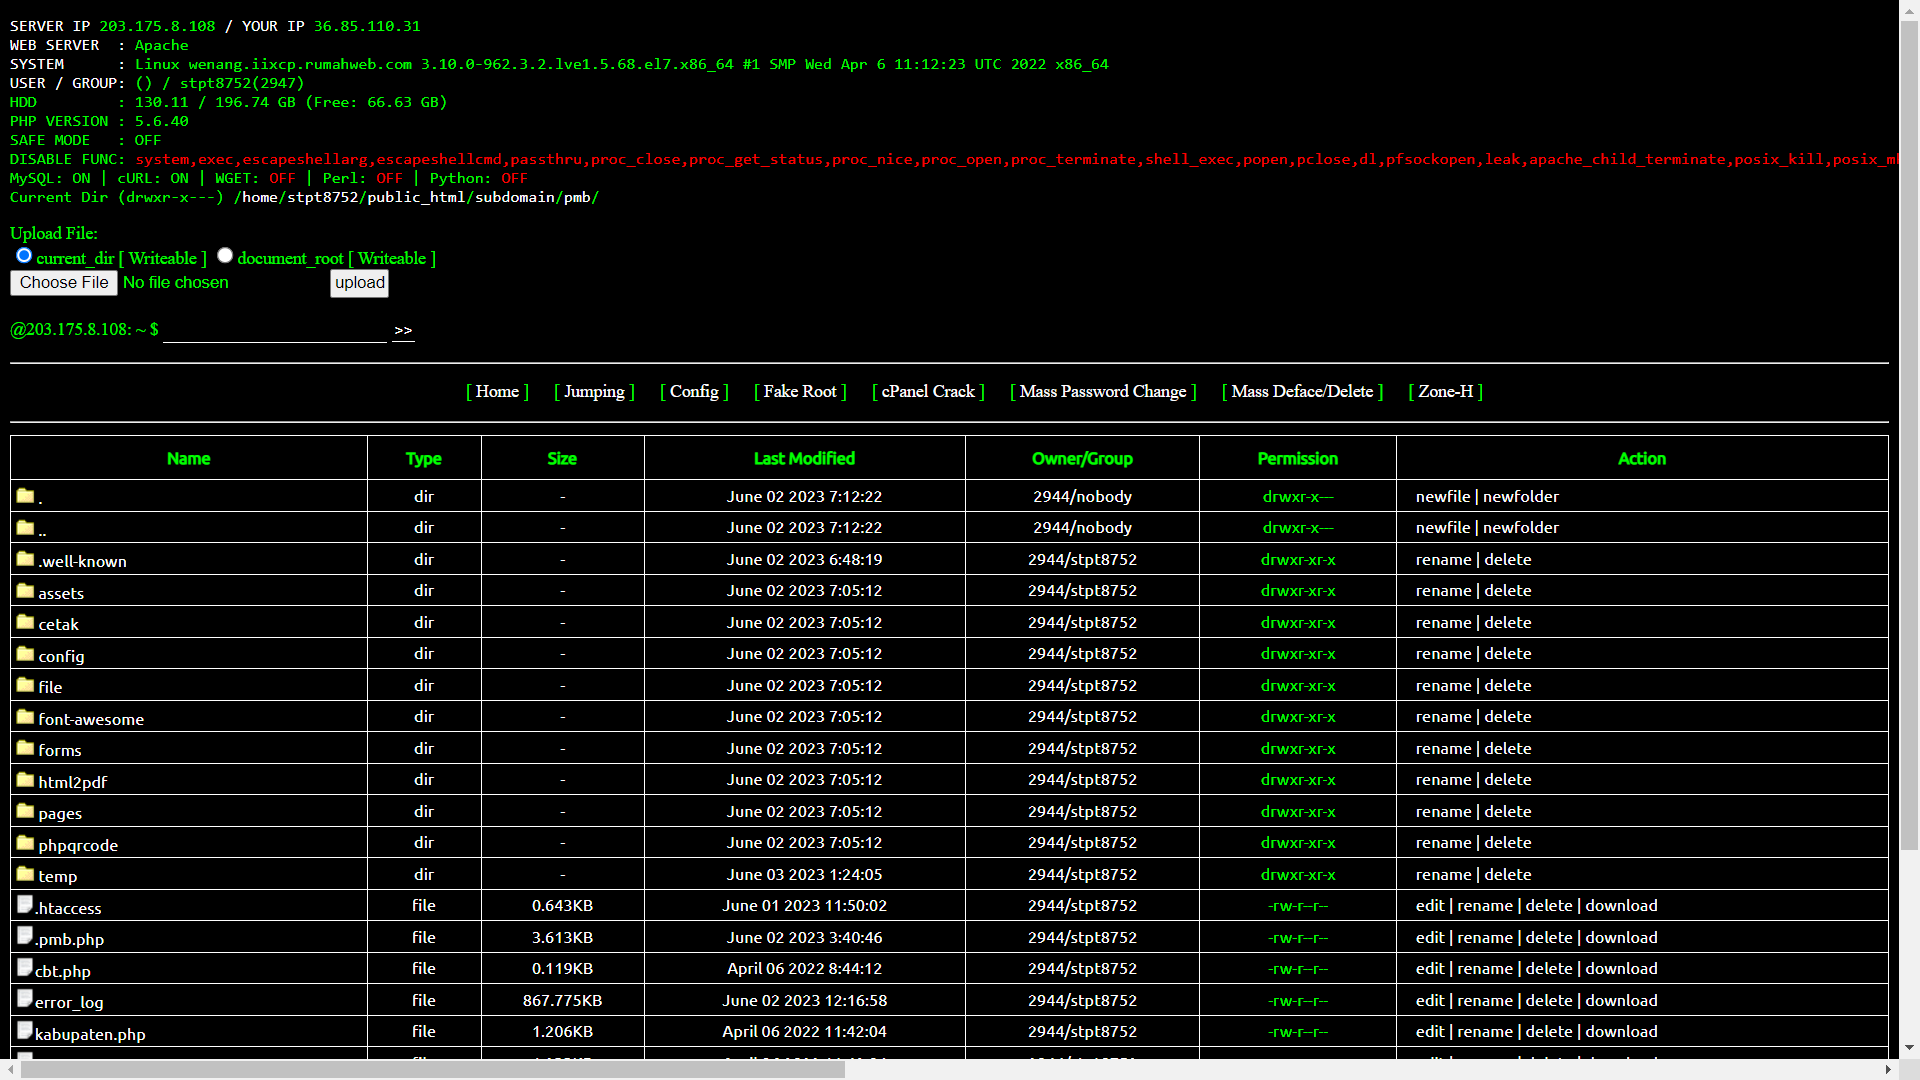Screen dimensions: 1920x1080
Task: Click the font-awesome folder icon
Action: 26,717
